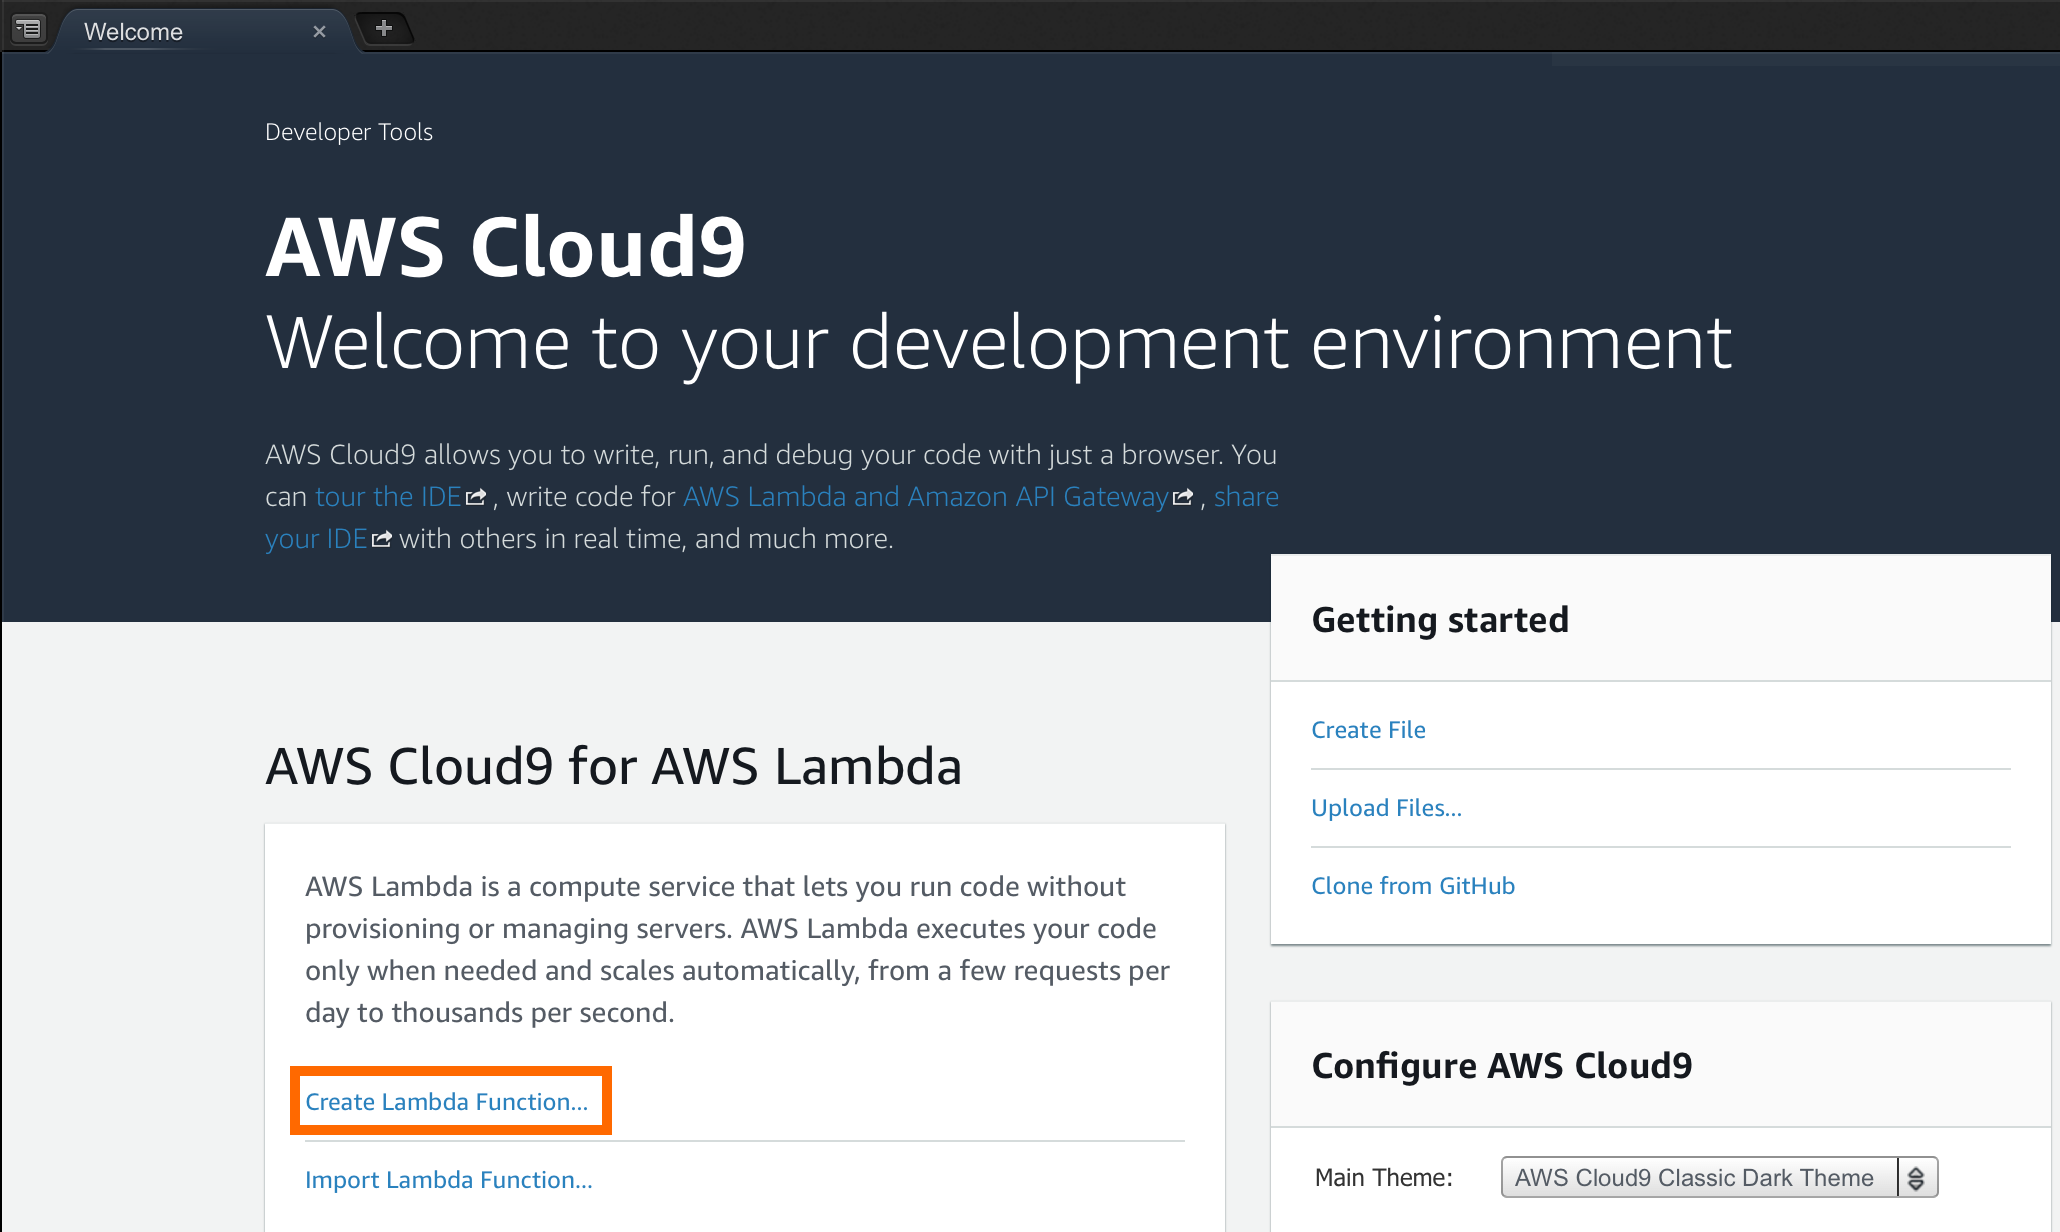Open the Upload Files dialog
2060x1232 pixels.
(1386, 807)
